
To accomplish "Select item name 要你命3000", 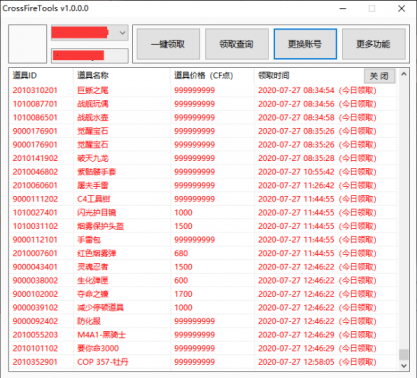I will (98, 349).
